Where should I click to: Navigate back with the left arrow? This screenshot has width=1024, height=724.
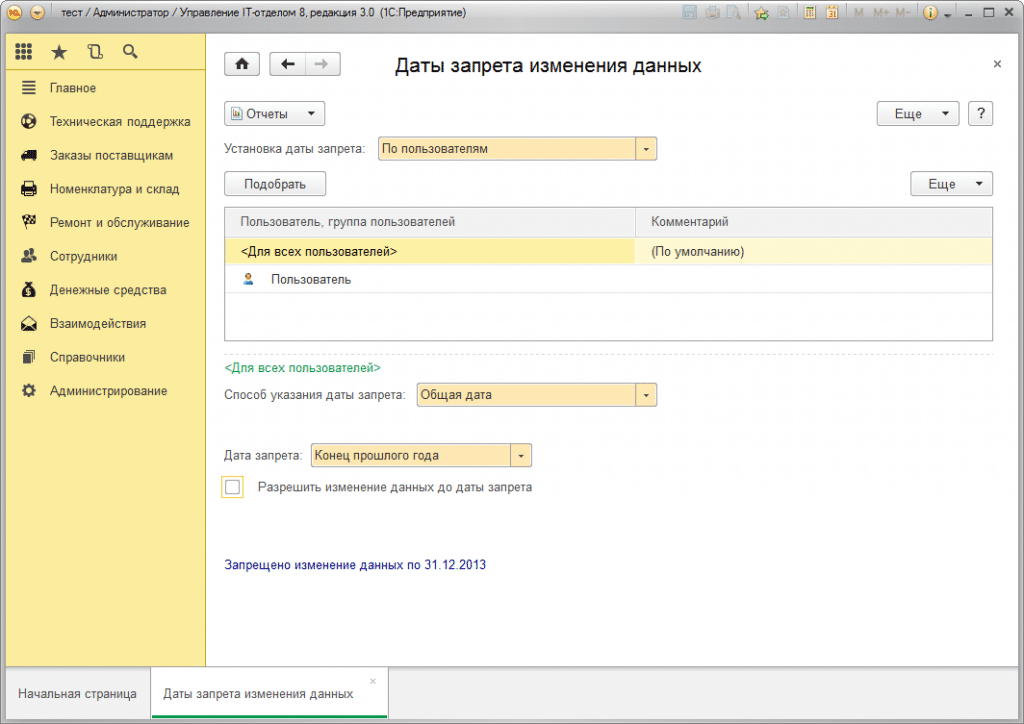[287, 64]
